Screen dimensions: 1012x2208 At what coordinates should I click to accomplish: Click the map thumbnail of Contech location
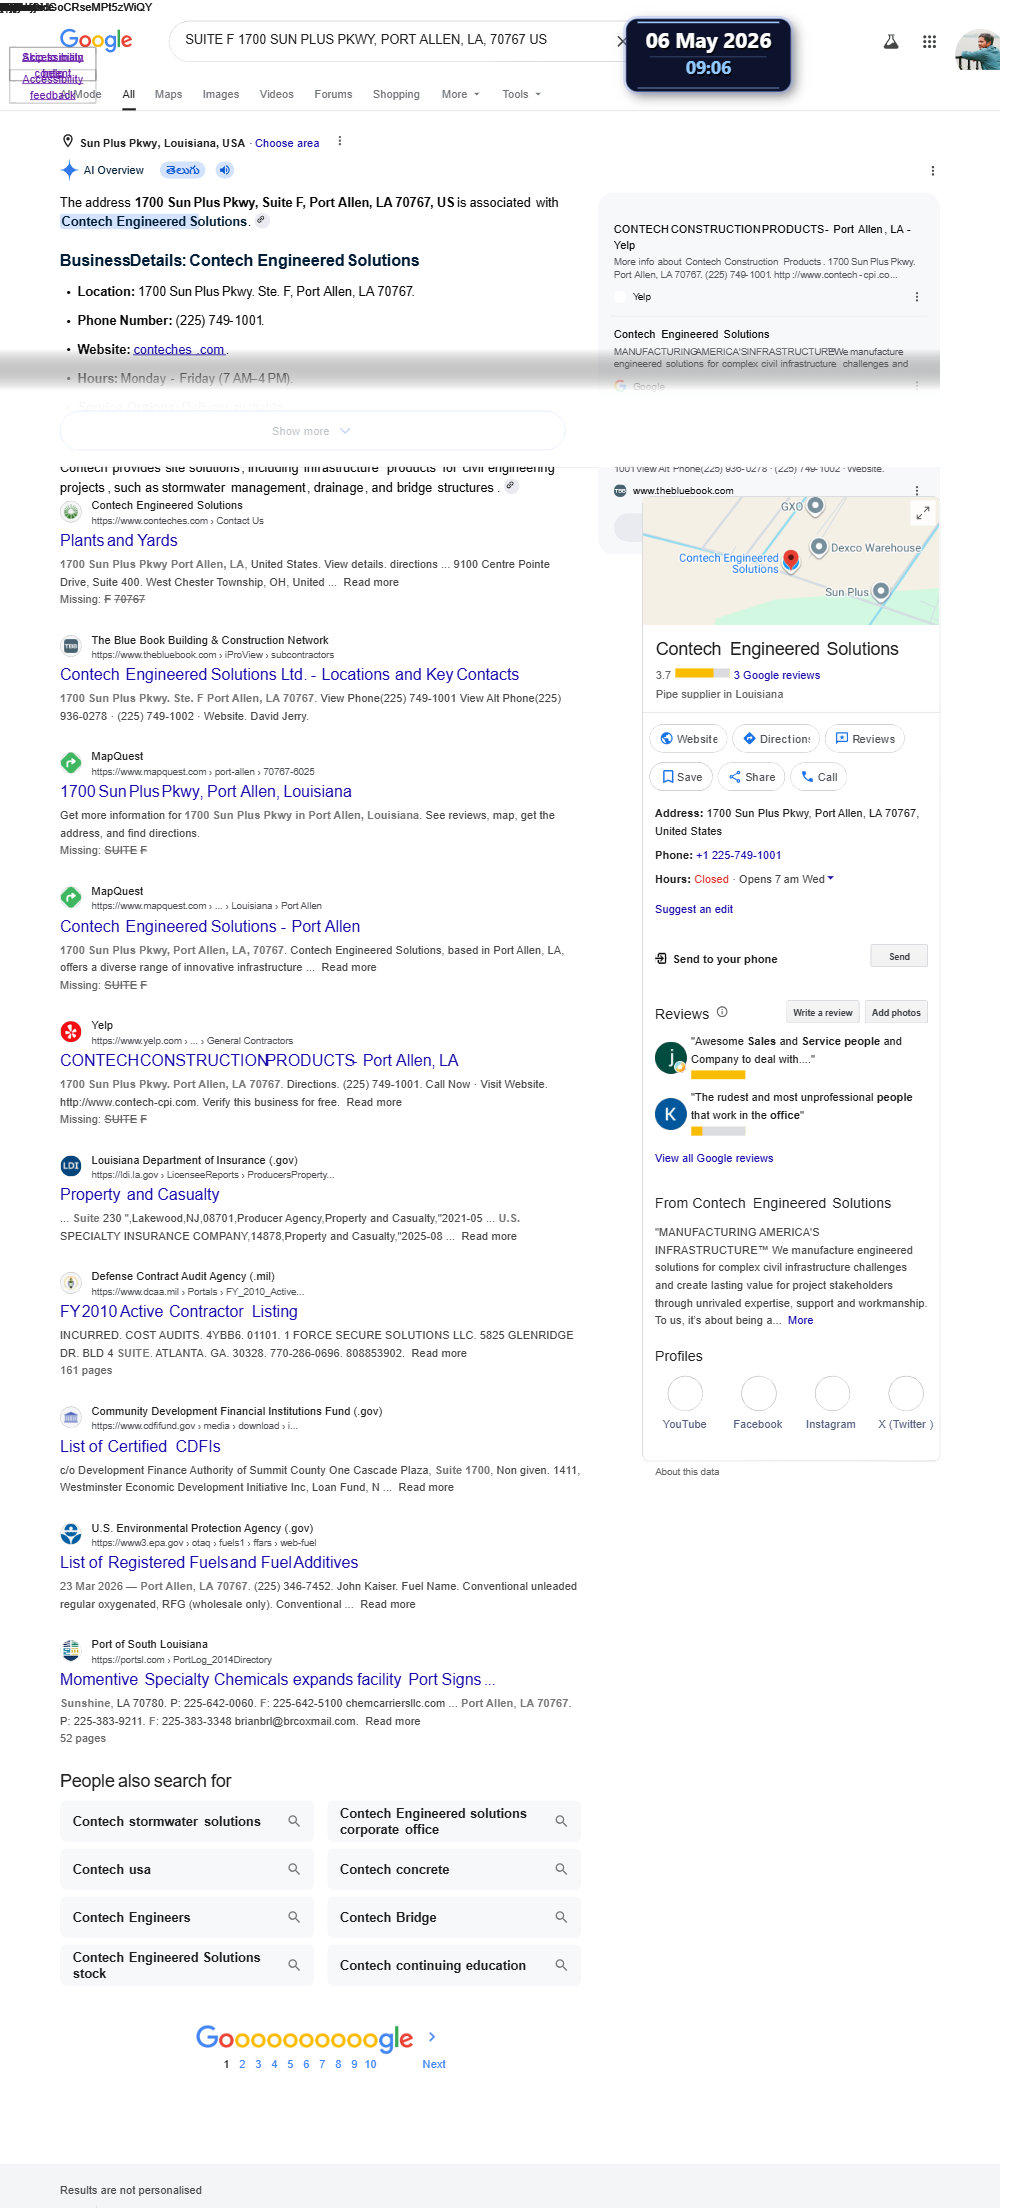[x=791, y=561]
